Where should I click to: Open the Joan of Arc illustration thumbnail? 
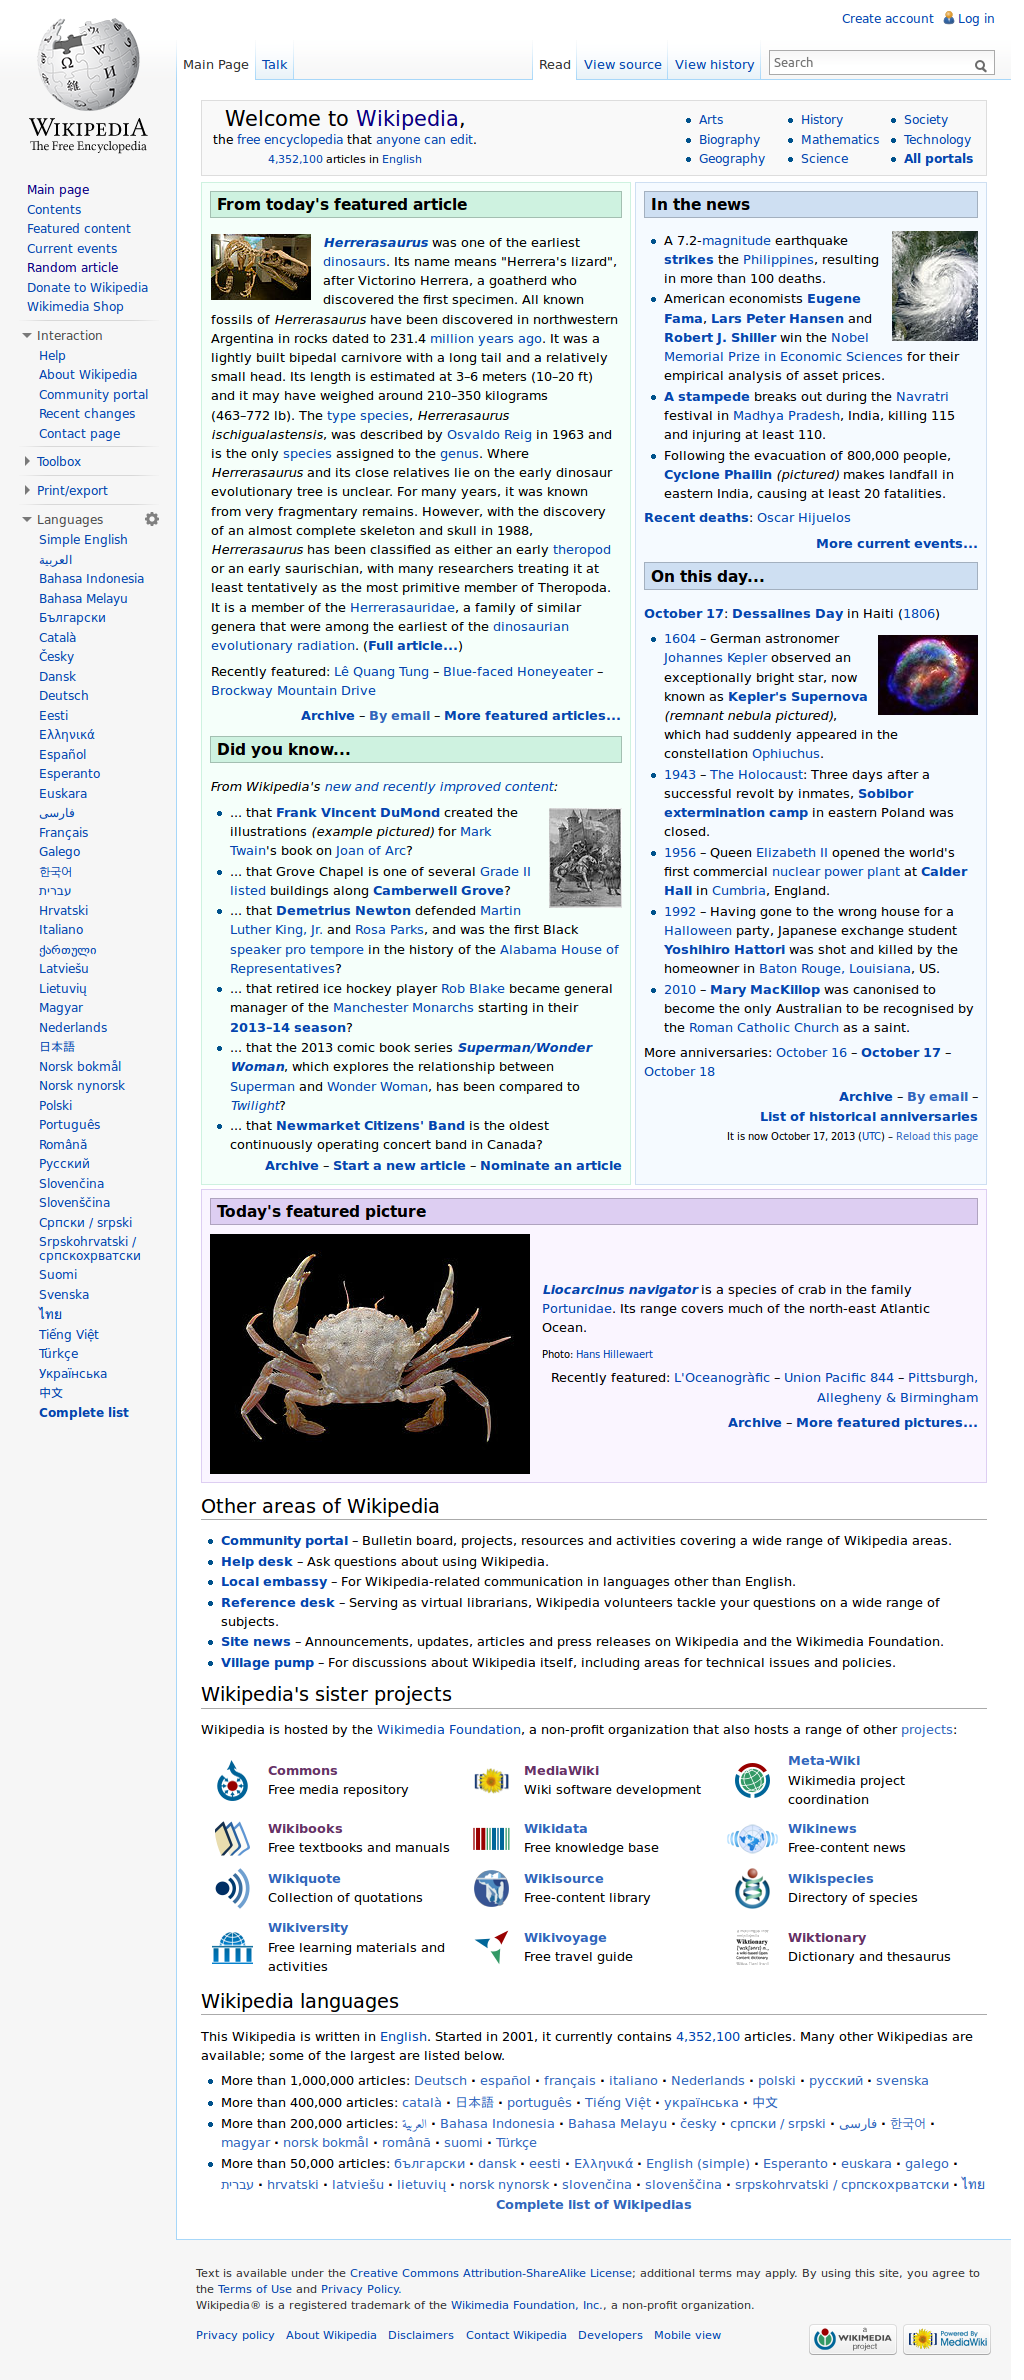tap(585, 858)
